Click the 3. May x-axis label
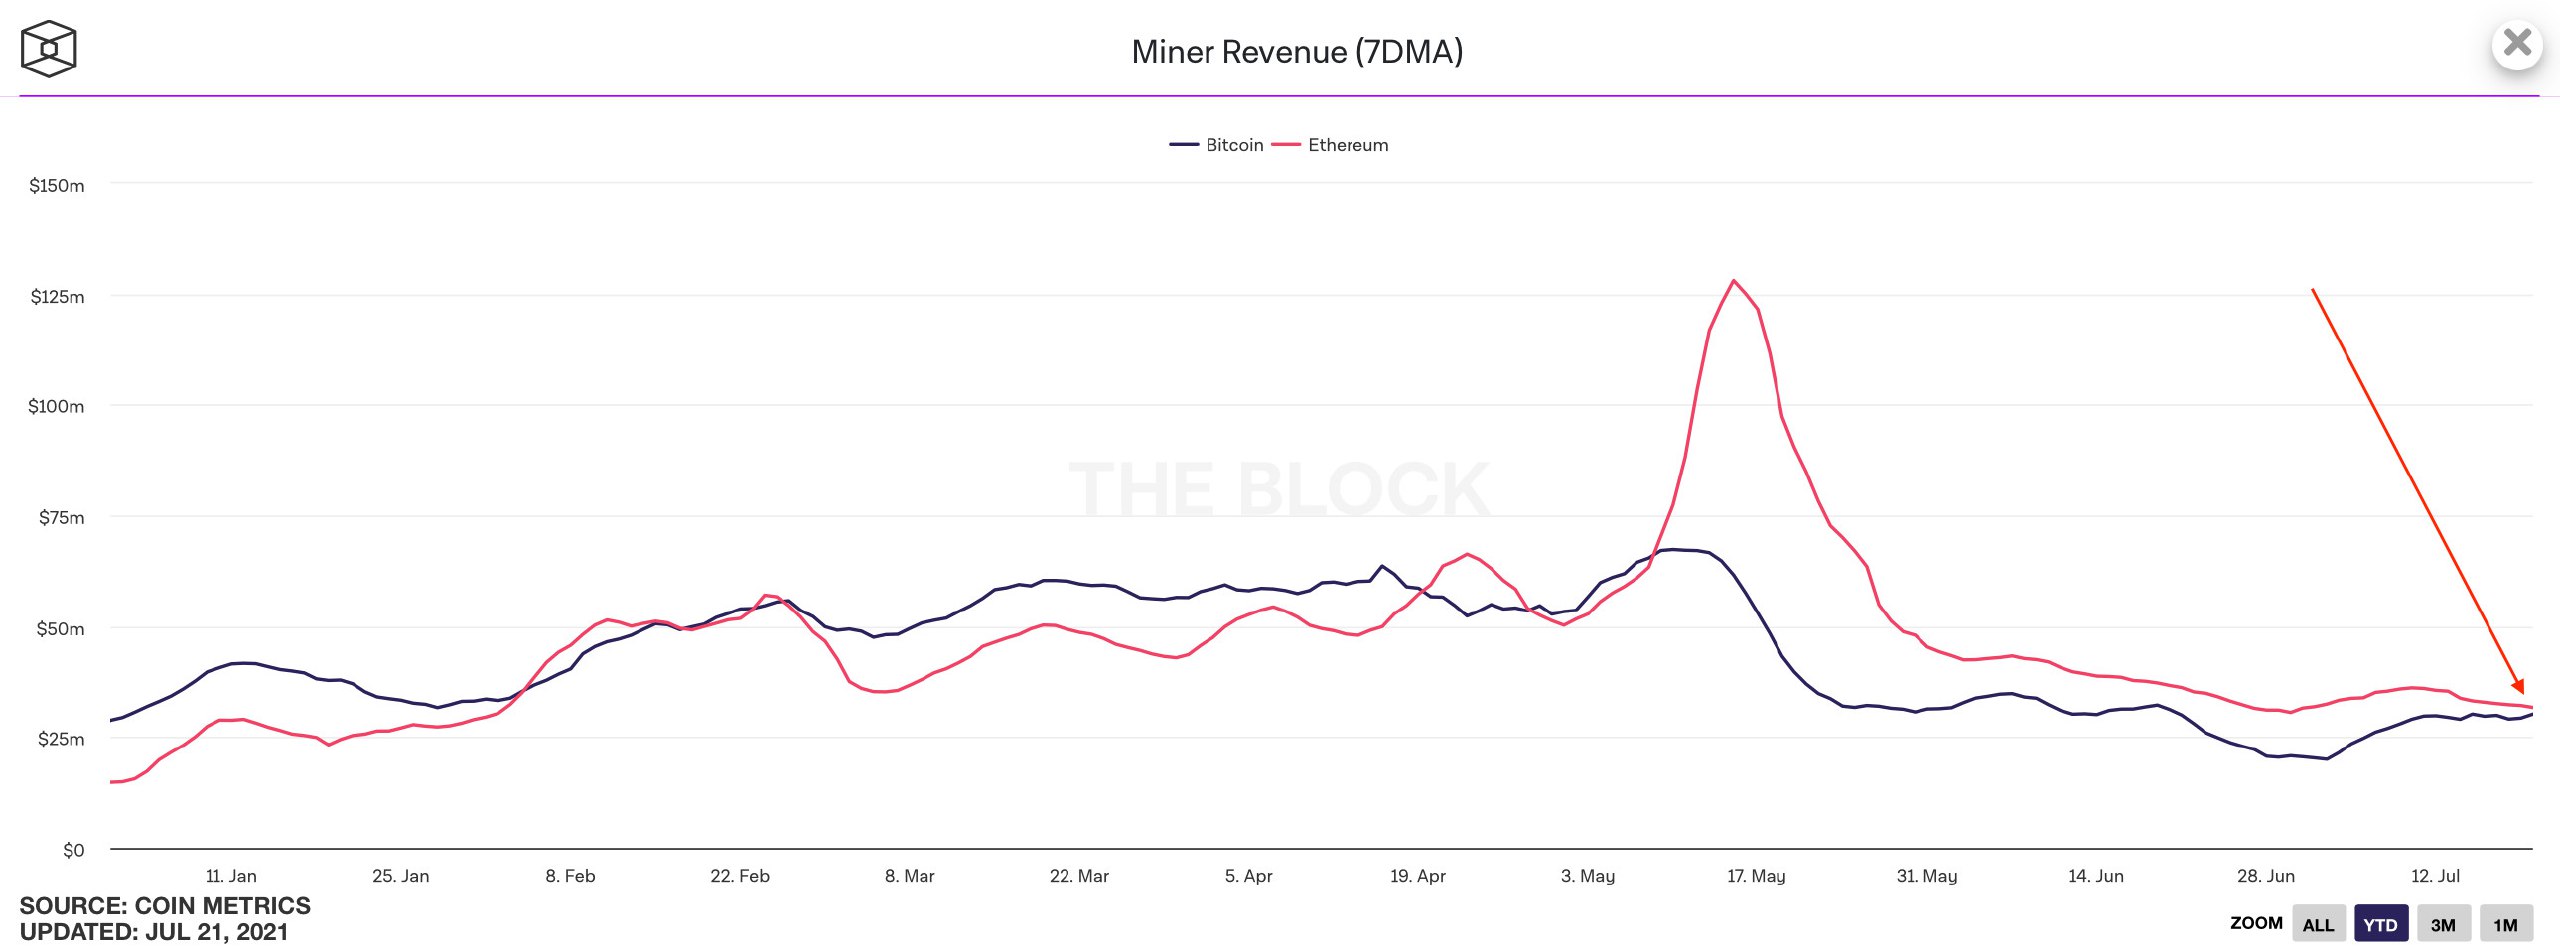The height and width of the screenshot is (951, 2560). (1588, 876)
